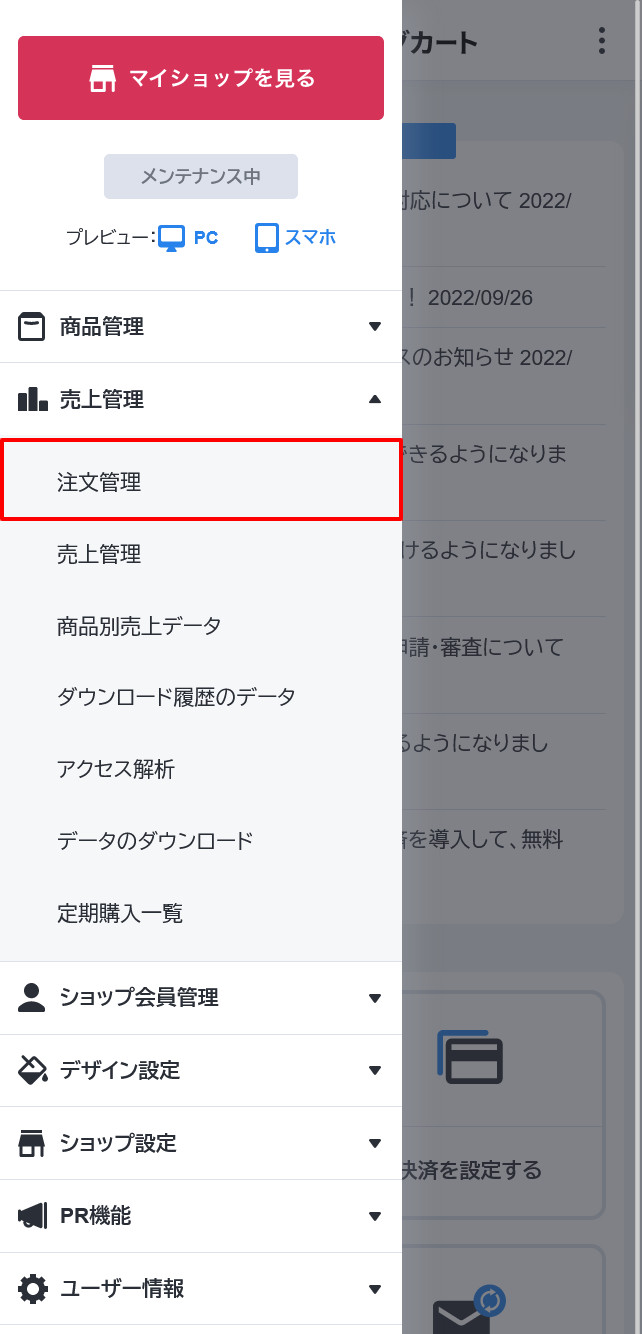642x1334 pixels.
Task: Collapse the 売上管理 section arrow
Action: tap(375, 399)
